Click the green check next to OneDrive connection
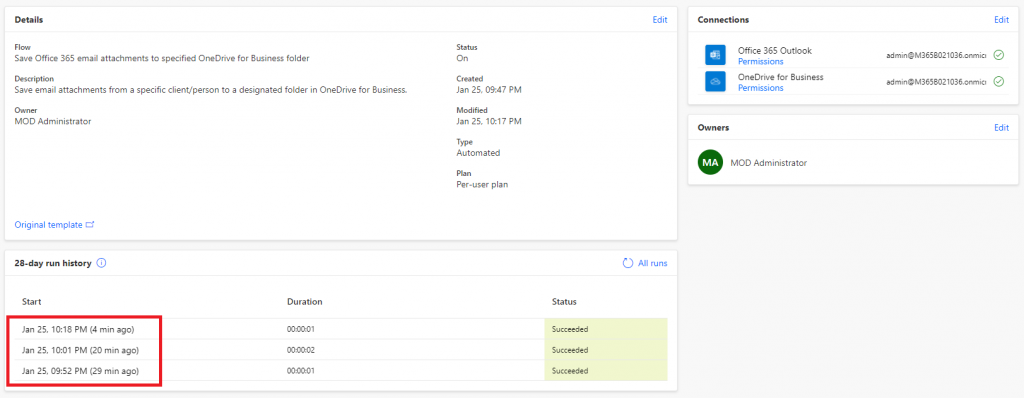This screenshot has height=398, width=1024. click(999, 82)
